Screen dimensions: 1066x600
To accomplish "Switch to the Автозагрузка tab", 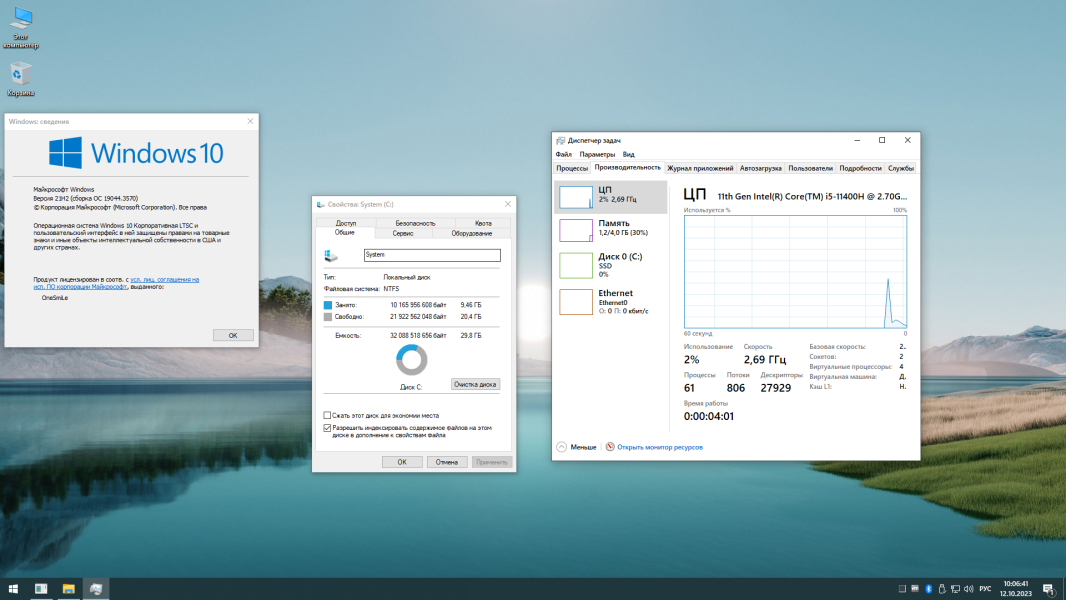I will [761, 168].
